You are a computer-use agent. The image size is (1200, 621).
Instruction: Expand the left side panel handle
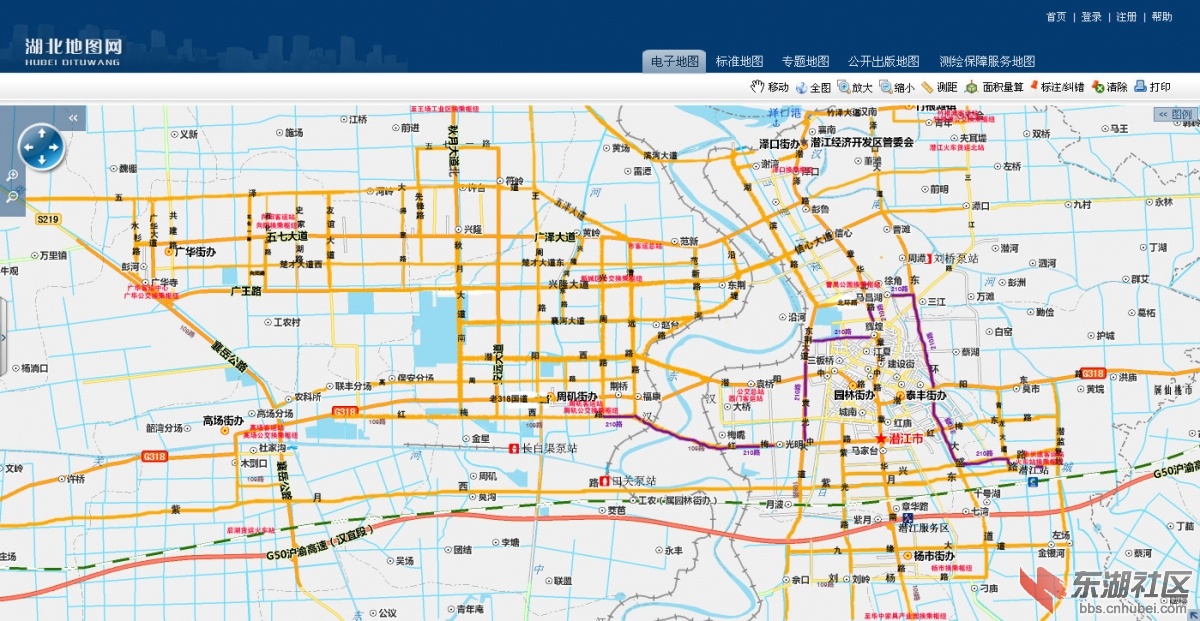click(x=3, y=336)
